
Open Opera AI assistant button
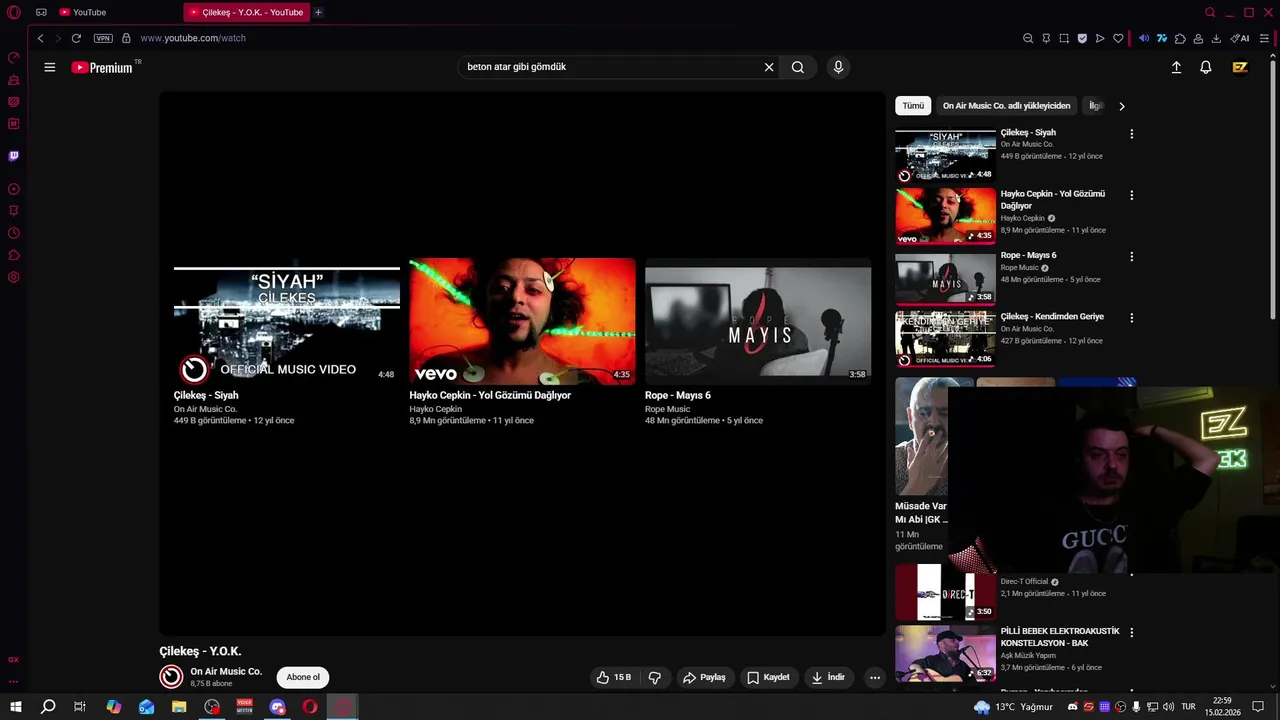[1240, 38]
